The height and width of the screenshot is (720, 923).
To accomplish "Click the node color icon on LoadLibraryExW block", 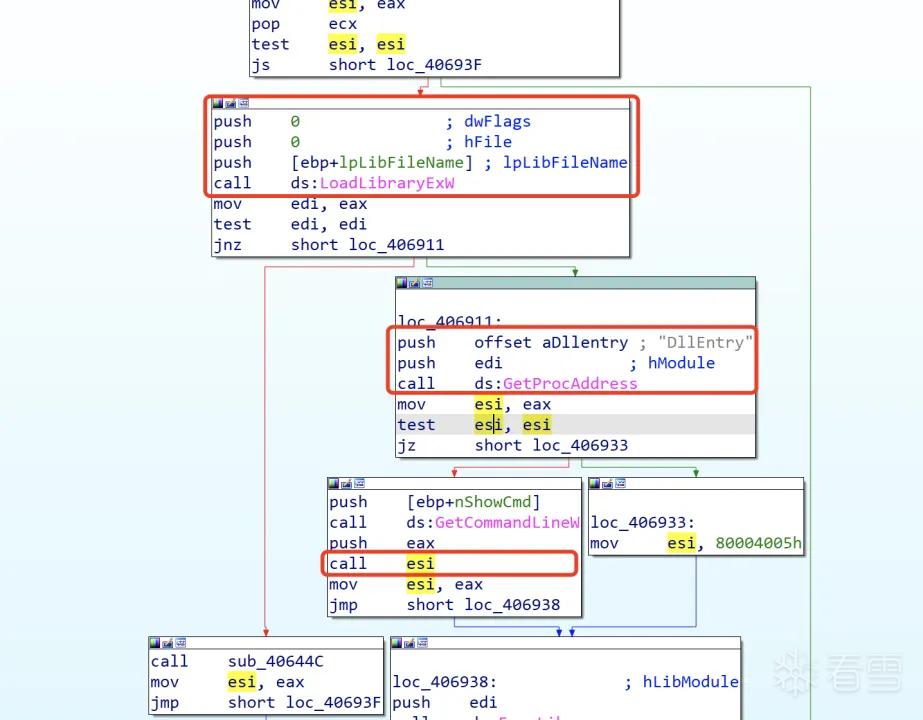I will (x=218, y=104).
